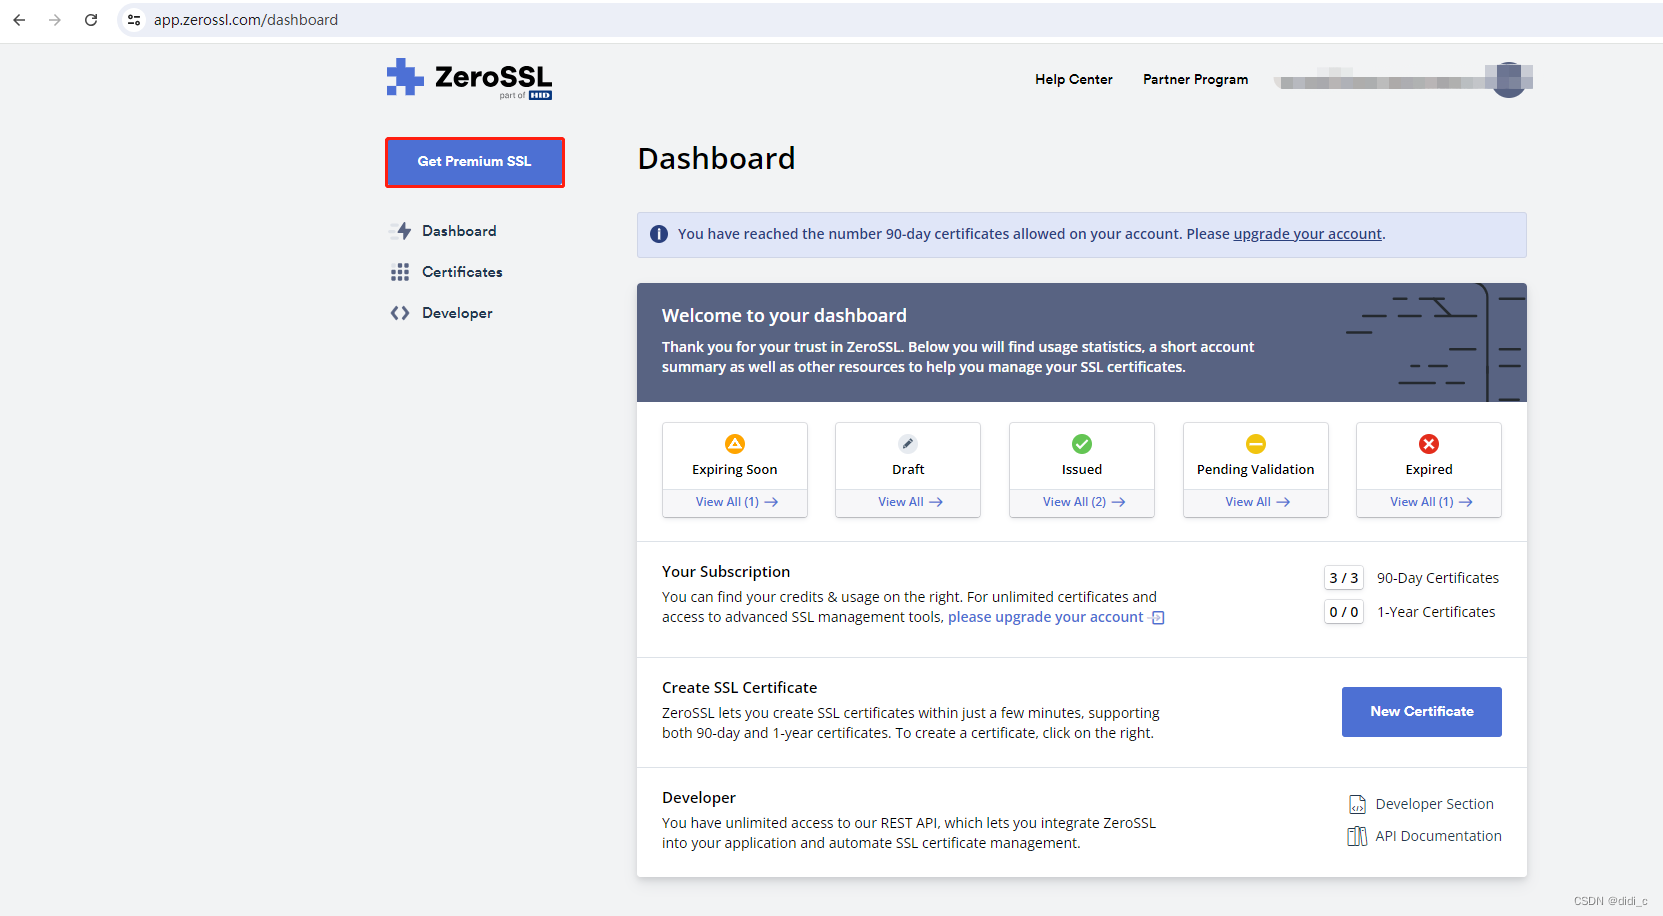The height and width of the screenshot is (916, 1663).
Task: Click the Issued card label
Action: (x=1082, y=470)
